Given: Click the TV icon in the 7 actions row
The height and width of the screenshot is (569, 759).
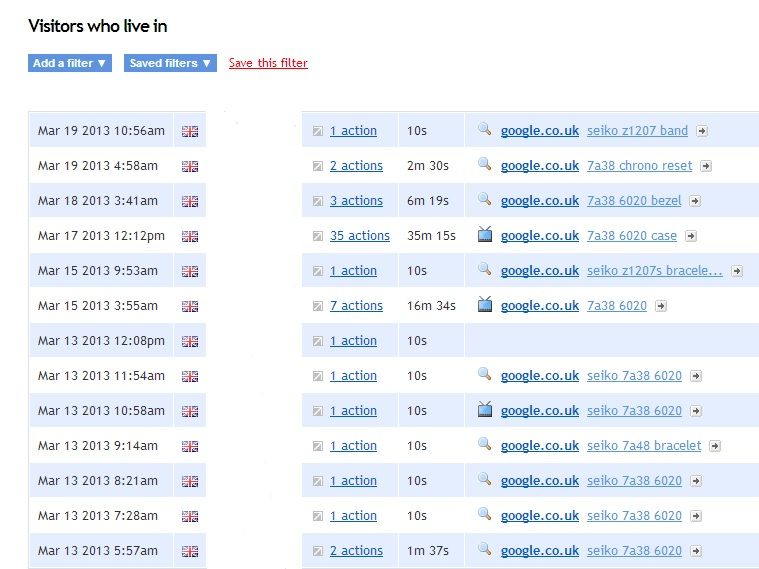Looking at the screenshot, I should [x=484, y=305].
